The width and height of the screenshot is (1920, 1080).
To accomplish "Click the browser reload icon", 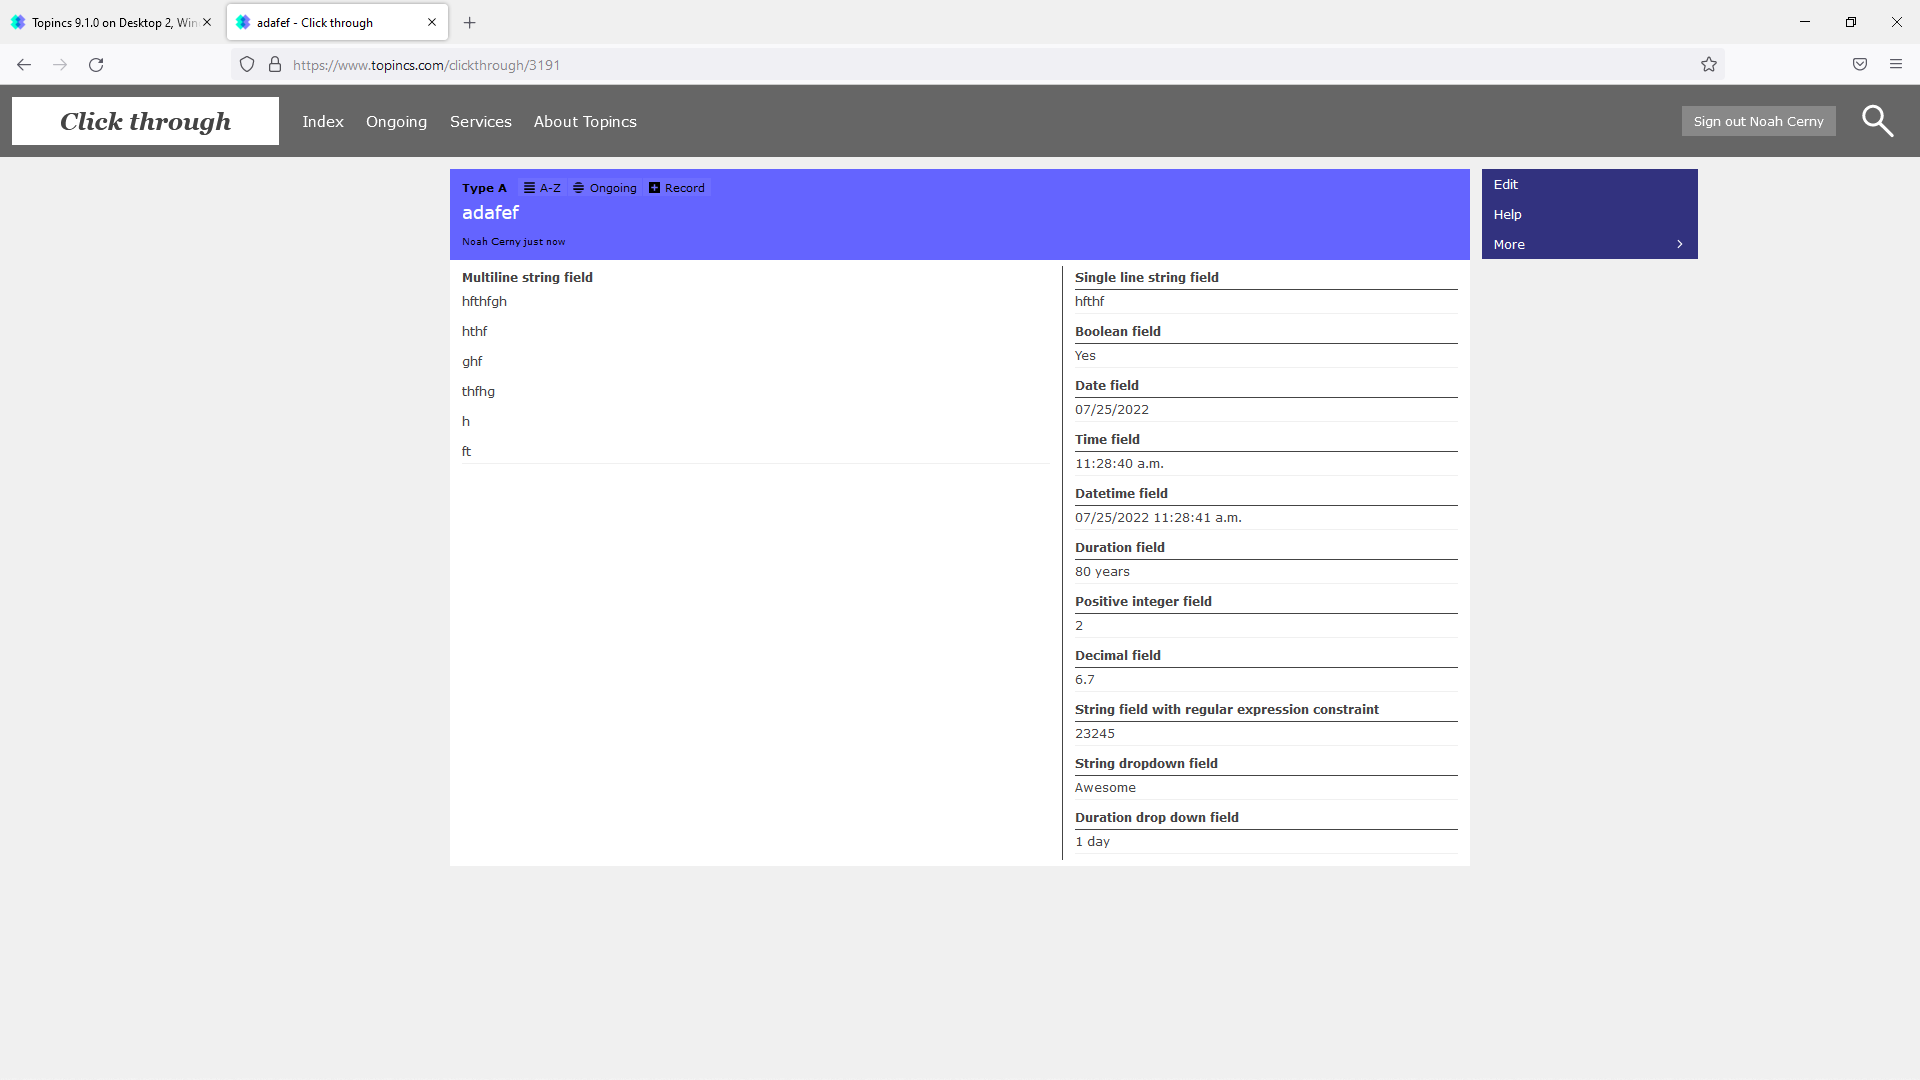I will (96, 65).
